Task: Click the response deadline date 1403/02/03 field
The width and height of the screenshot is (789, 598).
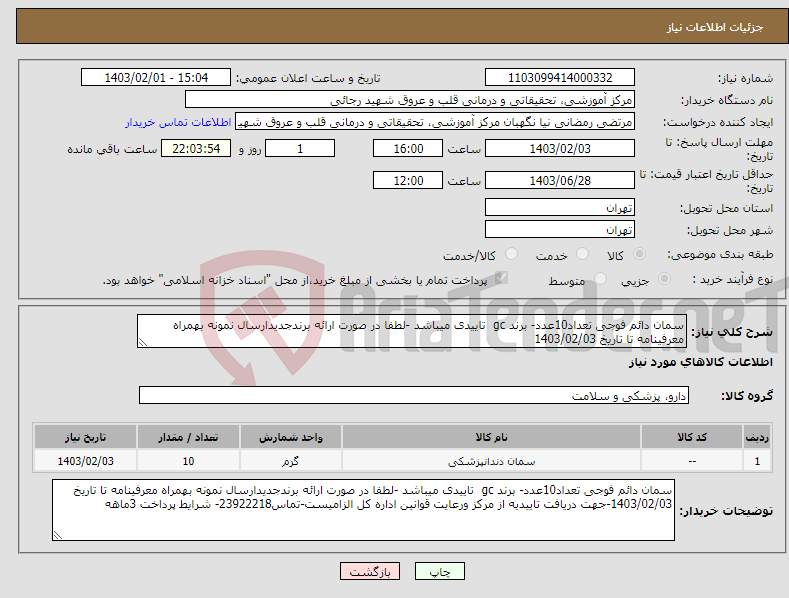Action: tap(560, 148)
